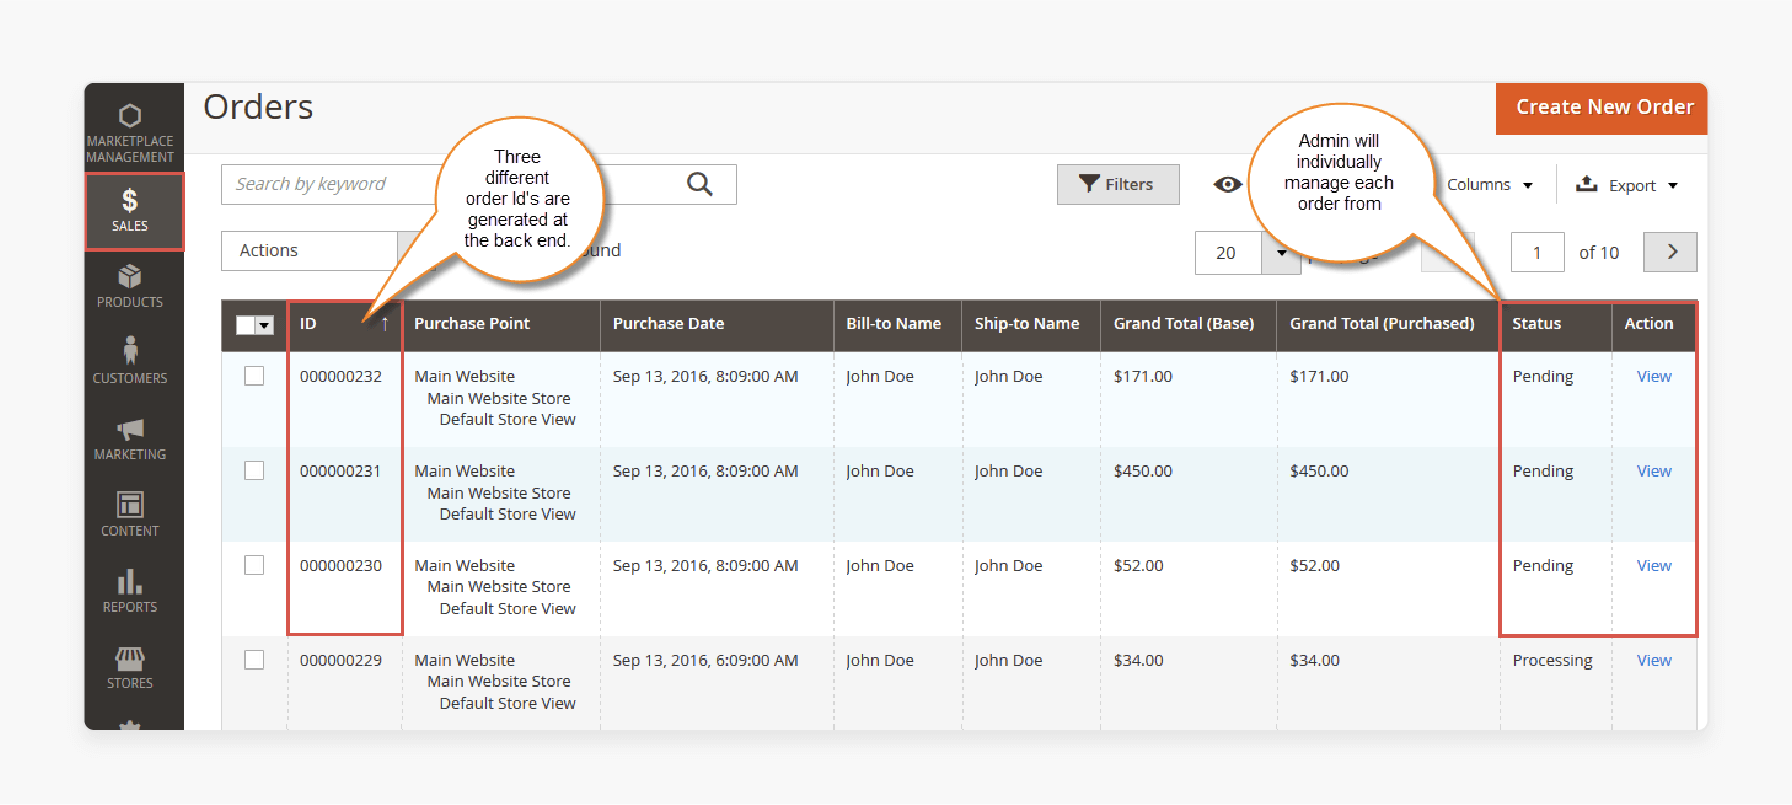Open Marketplace Management in sidebar
The image size is (1792, 805).
[x=130, y=132]
